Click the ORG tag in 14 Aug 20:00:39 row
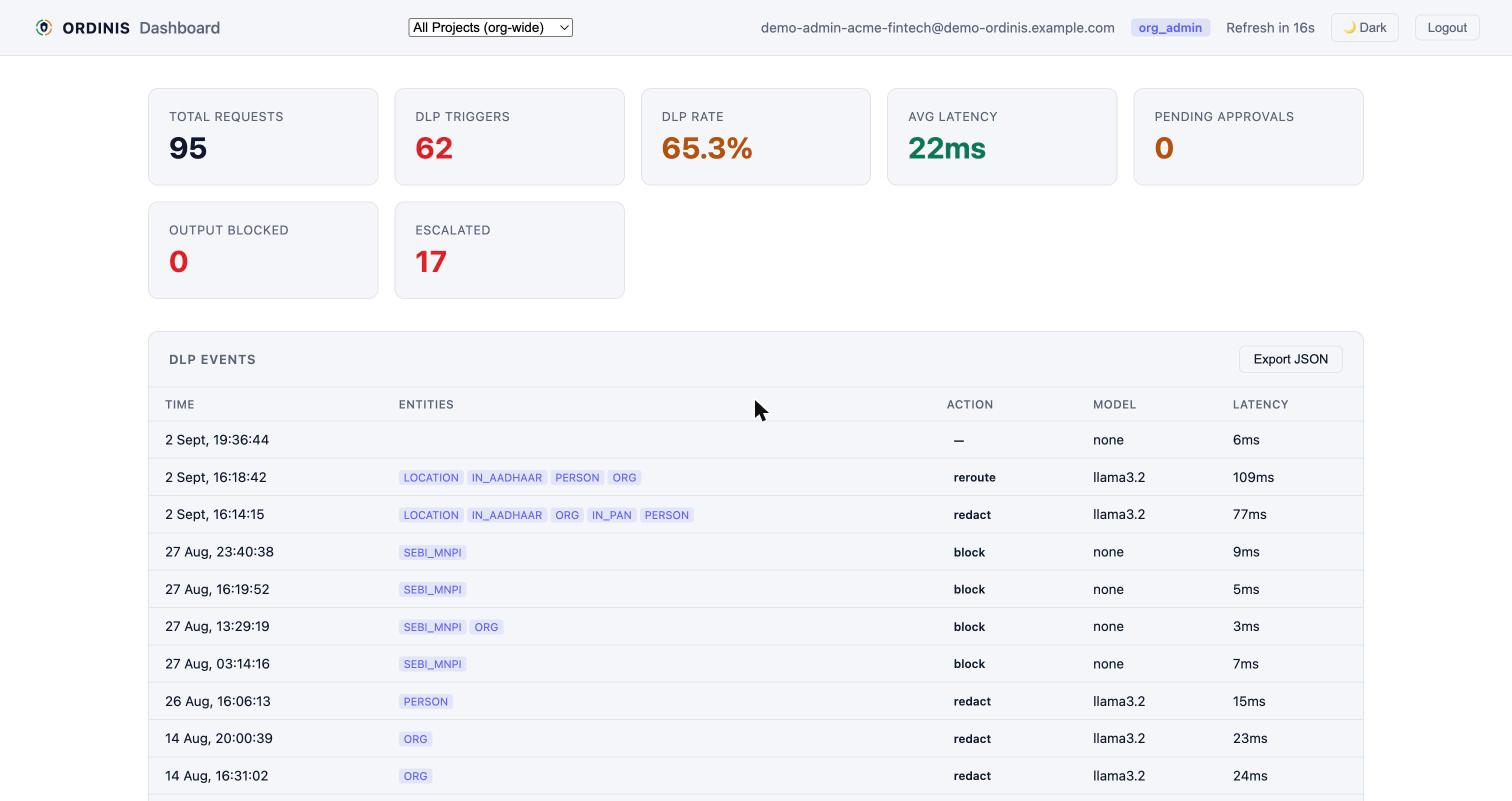 click(415, 739)
